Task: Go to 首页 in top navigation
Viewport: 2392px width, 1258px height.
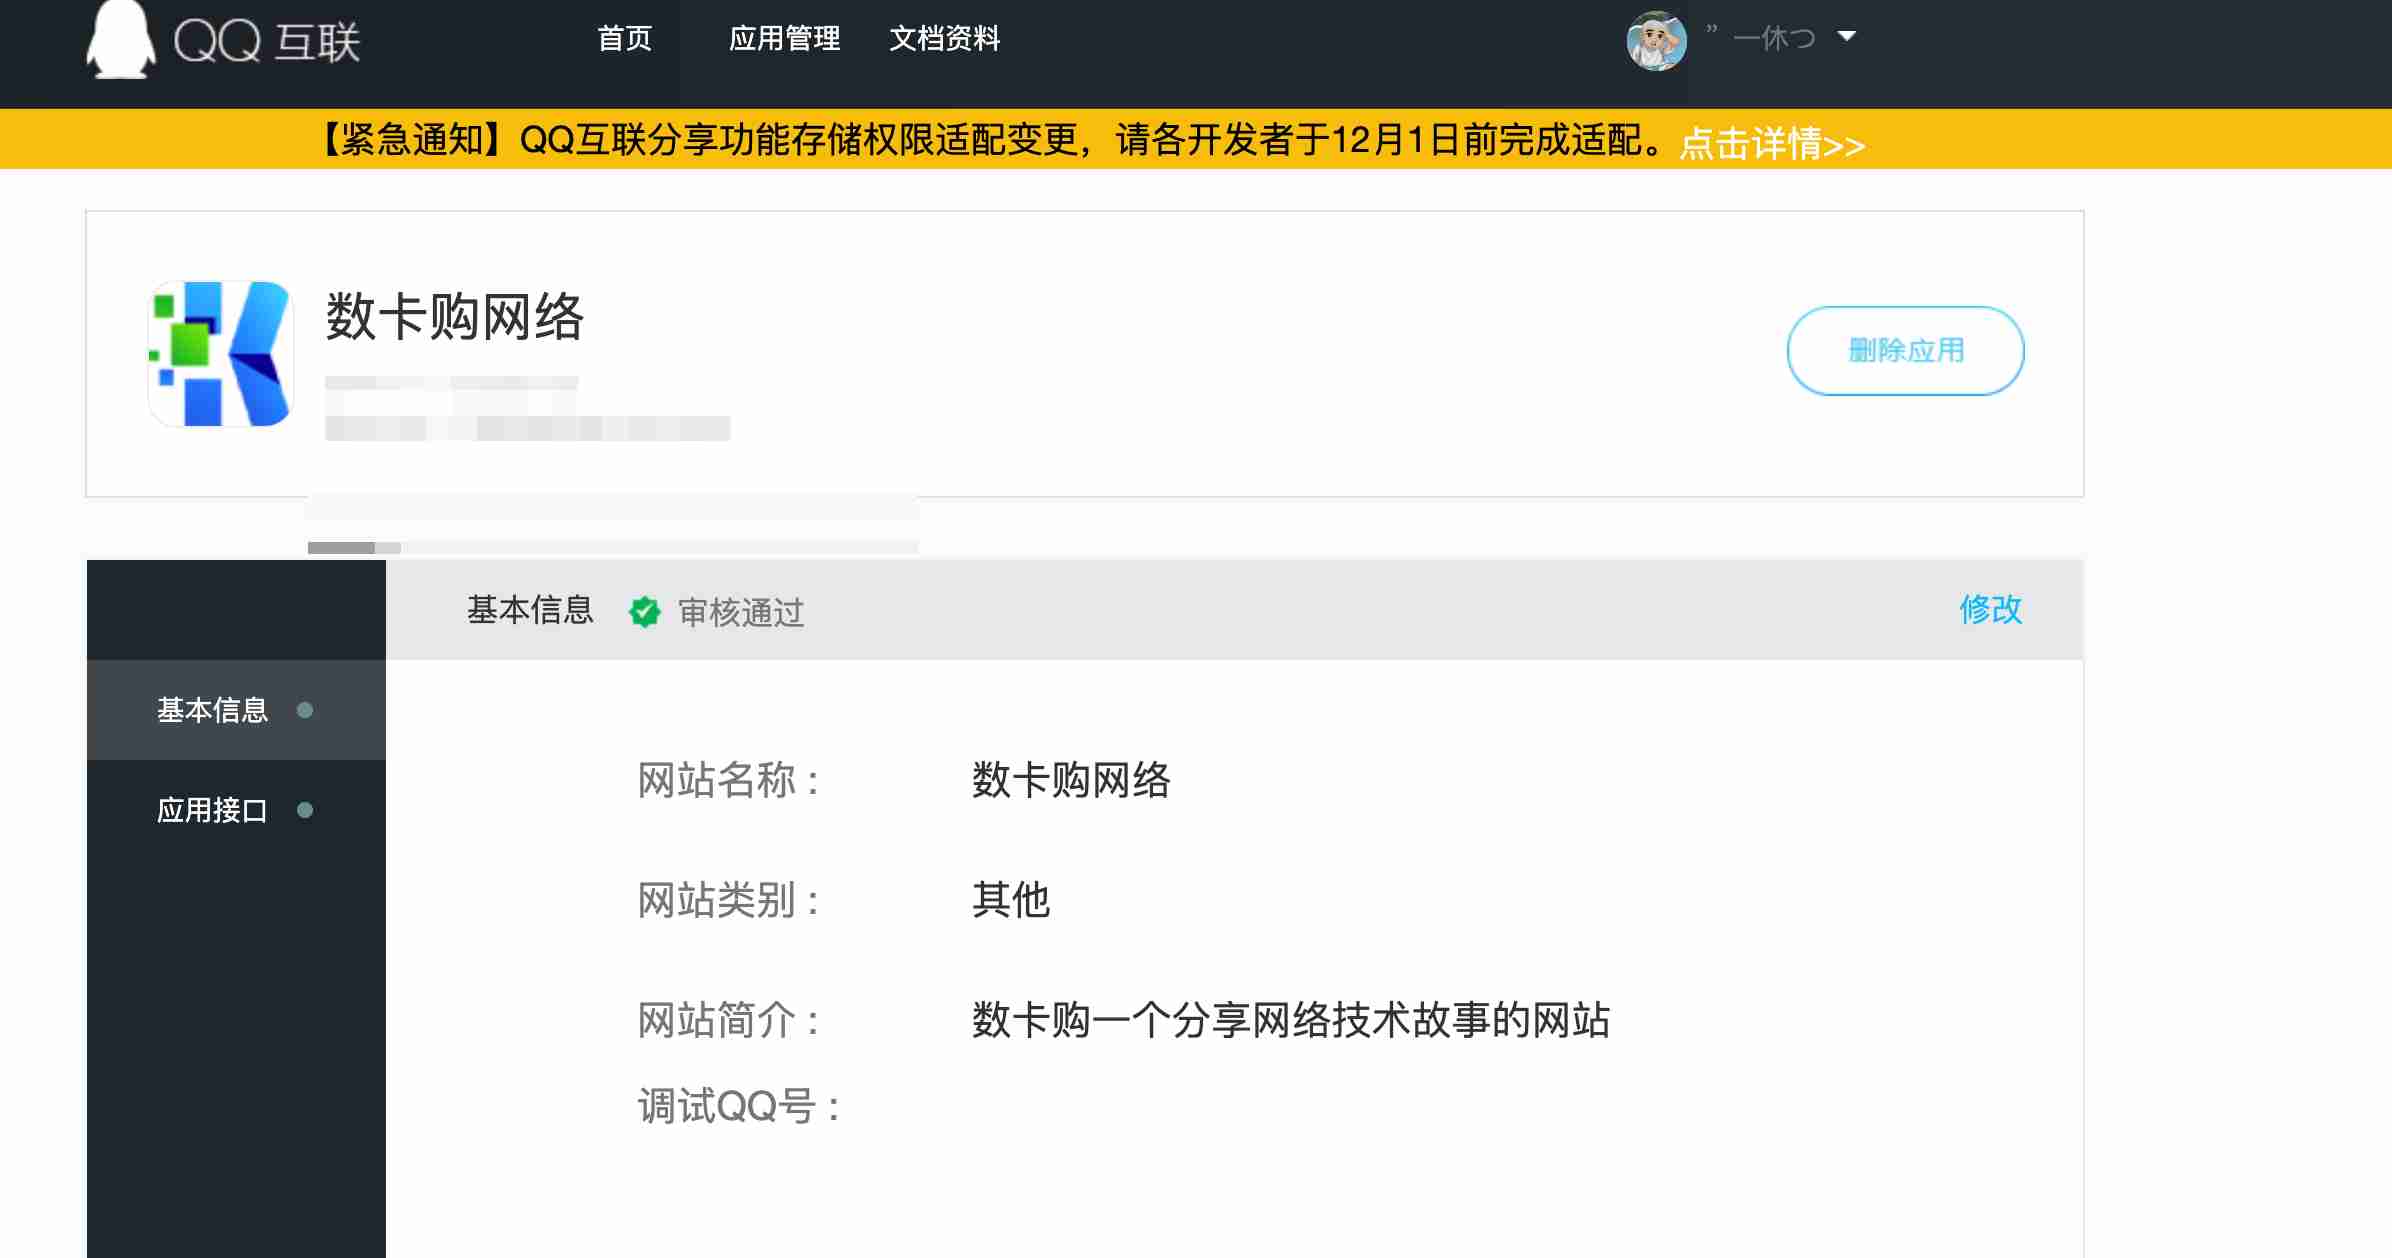Action: point(624,39)
